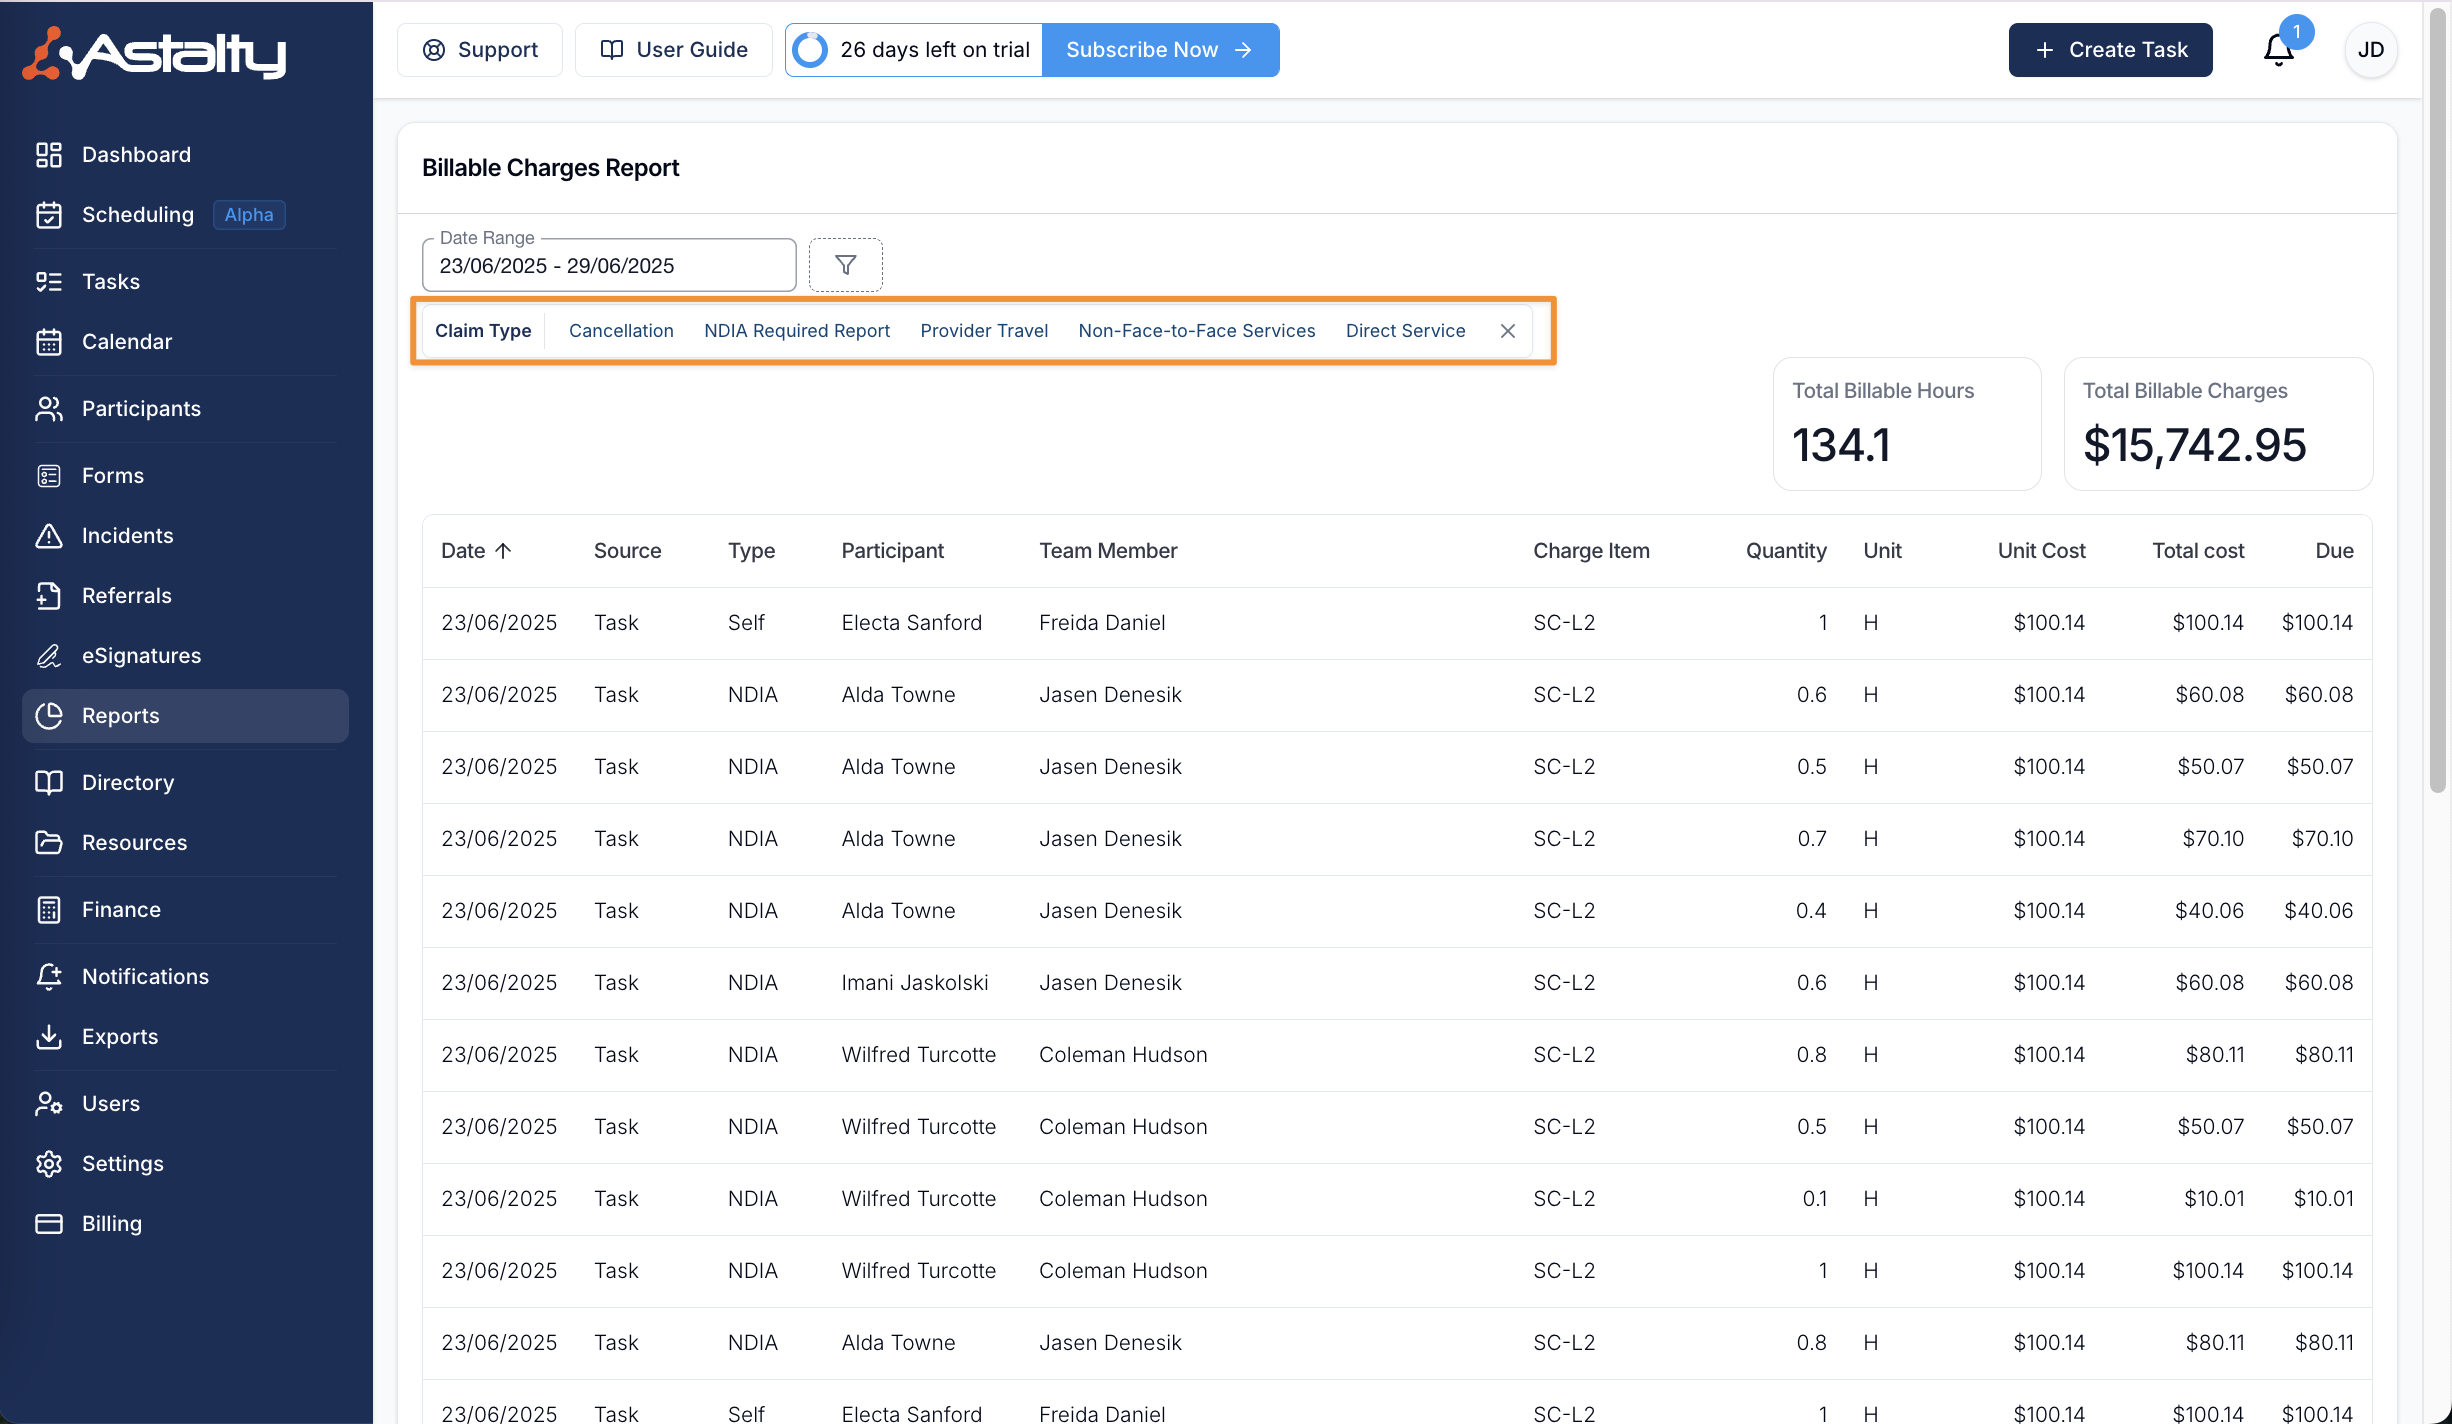Viewport: 2452px width, 1424px height.
Task: Click the filter funnel icon
Action: coord(845,265)
